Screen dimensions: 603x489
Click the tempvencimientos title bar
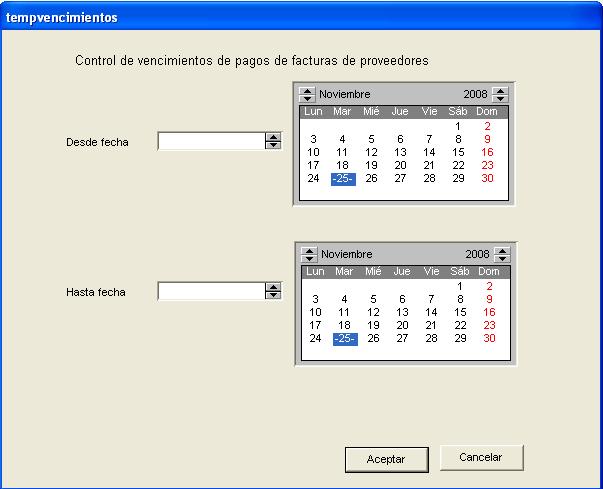[302, 17]
